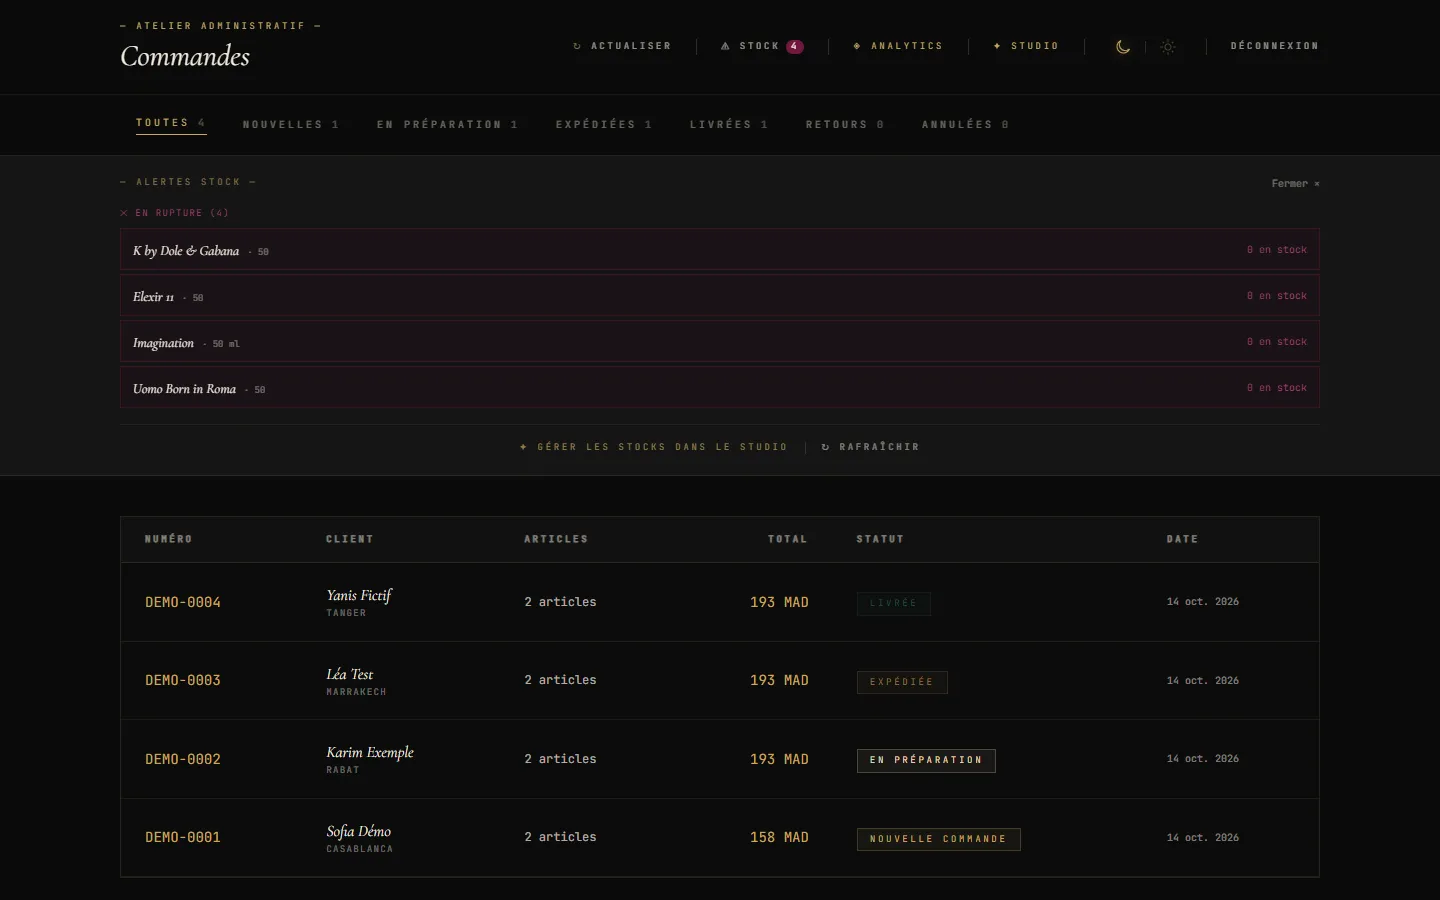Click the 158 MAD total
This screenshot has width=1440, height=900.
pos(779,837)
